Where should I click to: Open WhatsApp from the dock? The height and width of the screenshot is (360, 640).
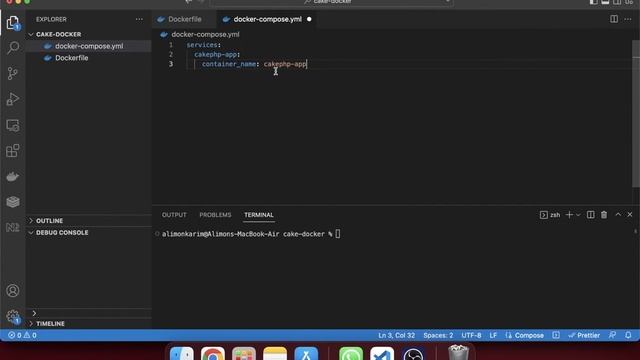(351, 353)
